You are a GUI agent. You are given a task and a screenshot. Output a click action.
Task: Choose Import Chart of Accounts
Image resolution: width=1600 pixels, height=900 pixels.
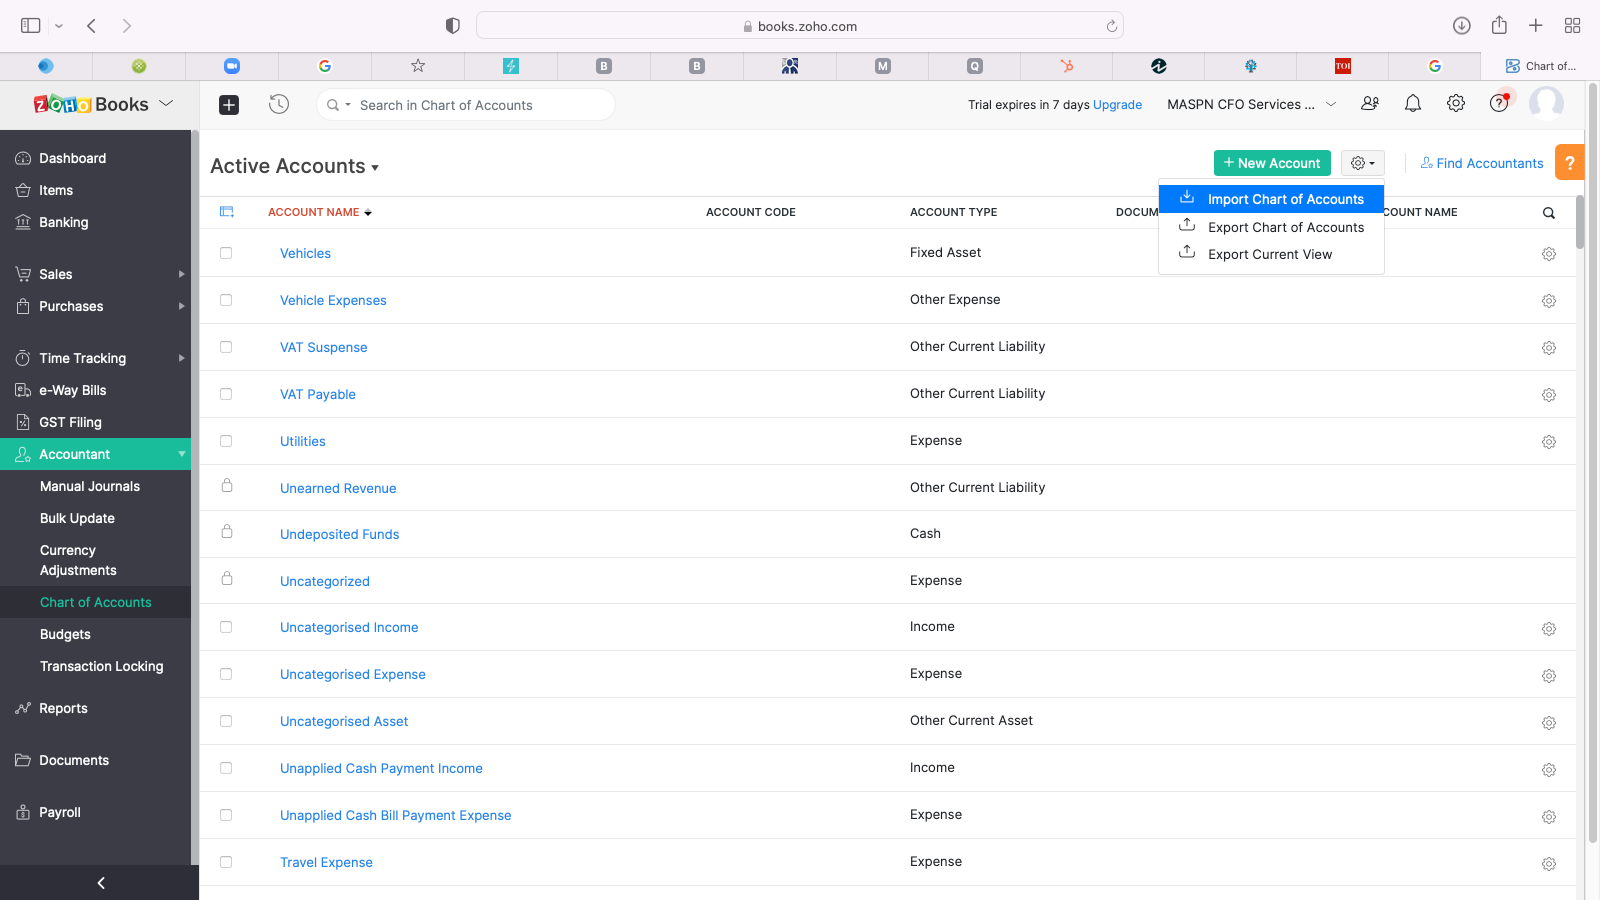point(1284,200)
